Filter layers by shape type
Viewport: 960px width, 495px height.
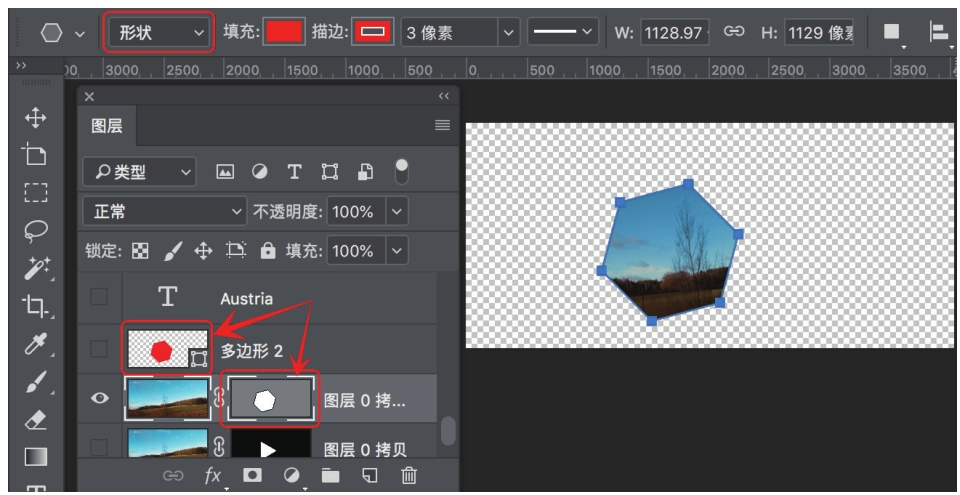click(329, 172)
